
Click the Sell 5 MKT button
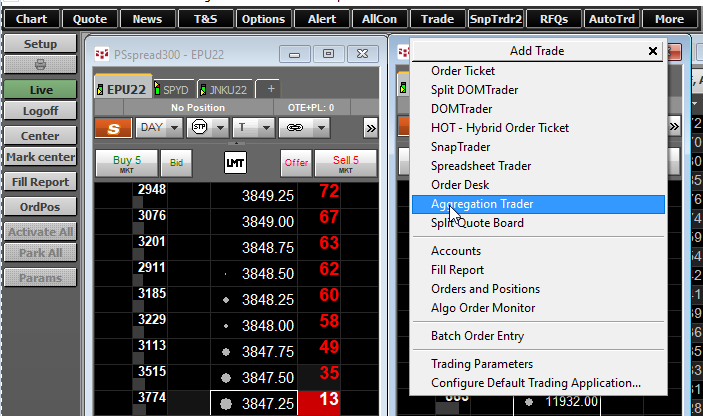point(344,164)
